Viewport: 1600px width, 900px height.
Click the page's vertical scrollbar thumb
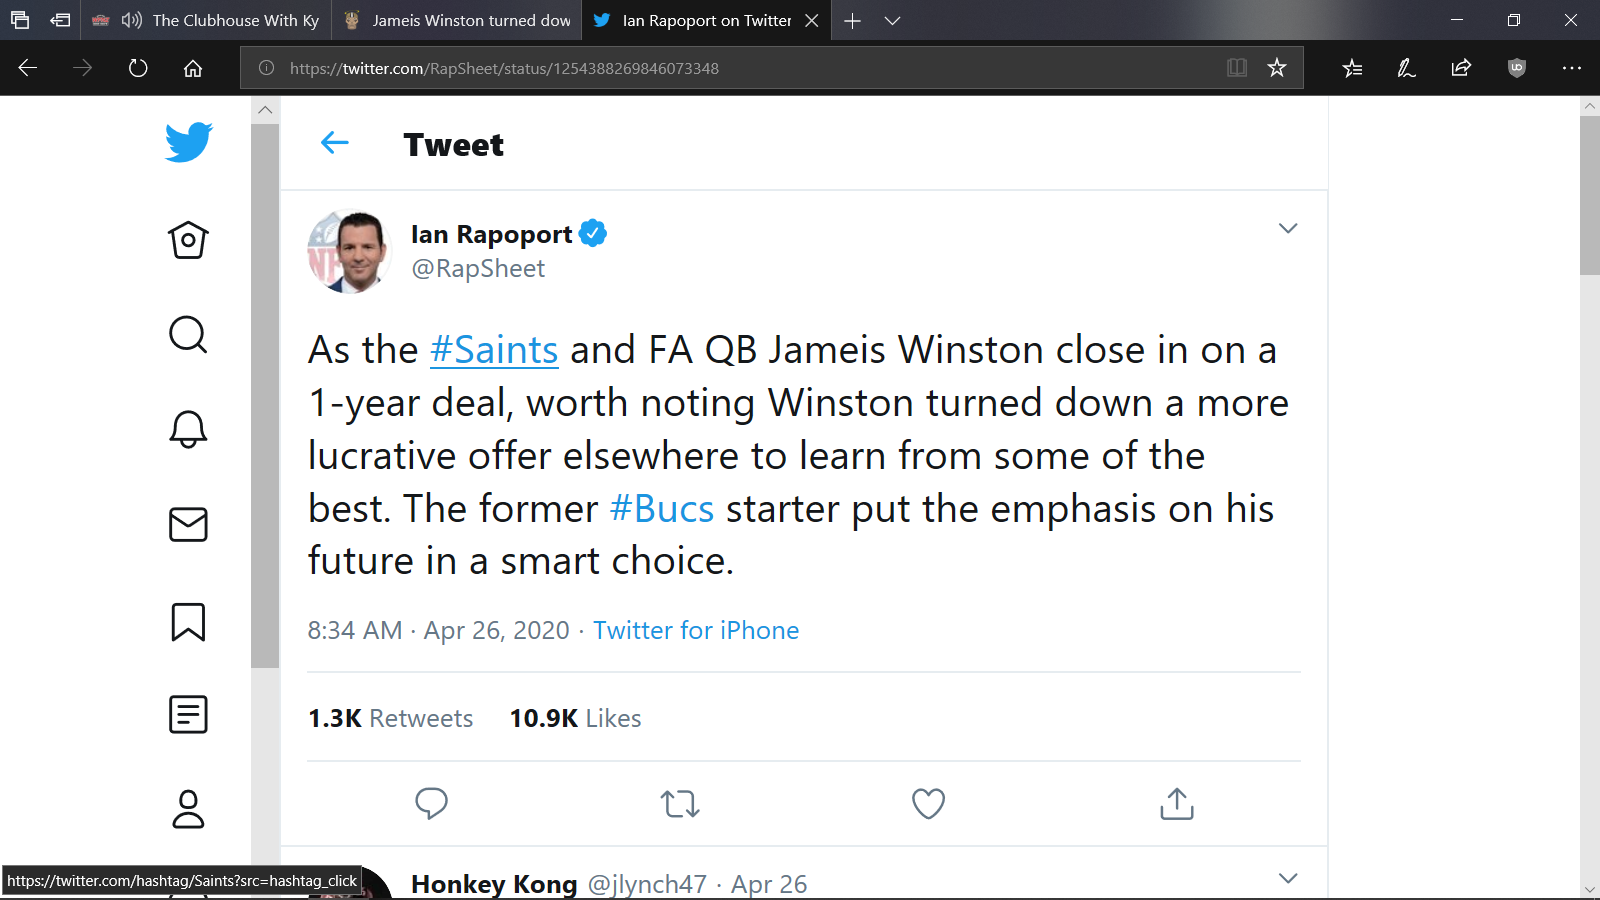1590,195
